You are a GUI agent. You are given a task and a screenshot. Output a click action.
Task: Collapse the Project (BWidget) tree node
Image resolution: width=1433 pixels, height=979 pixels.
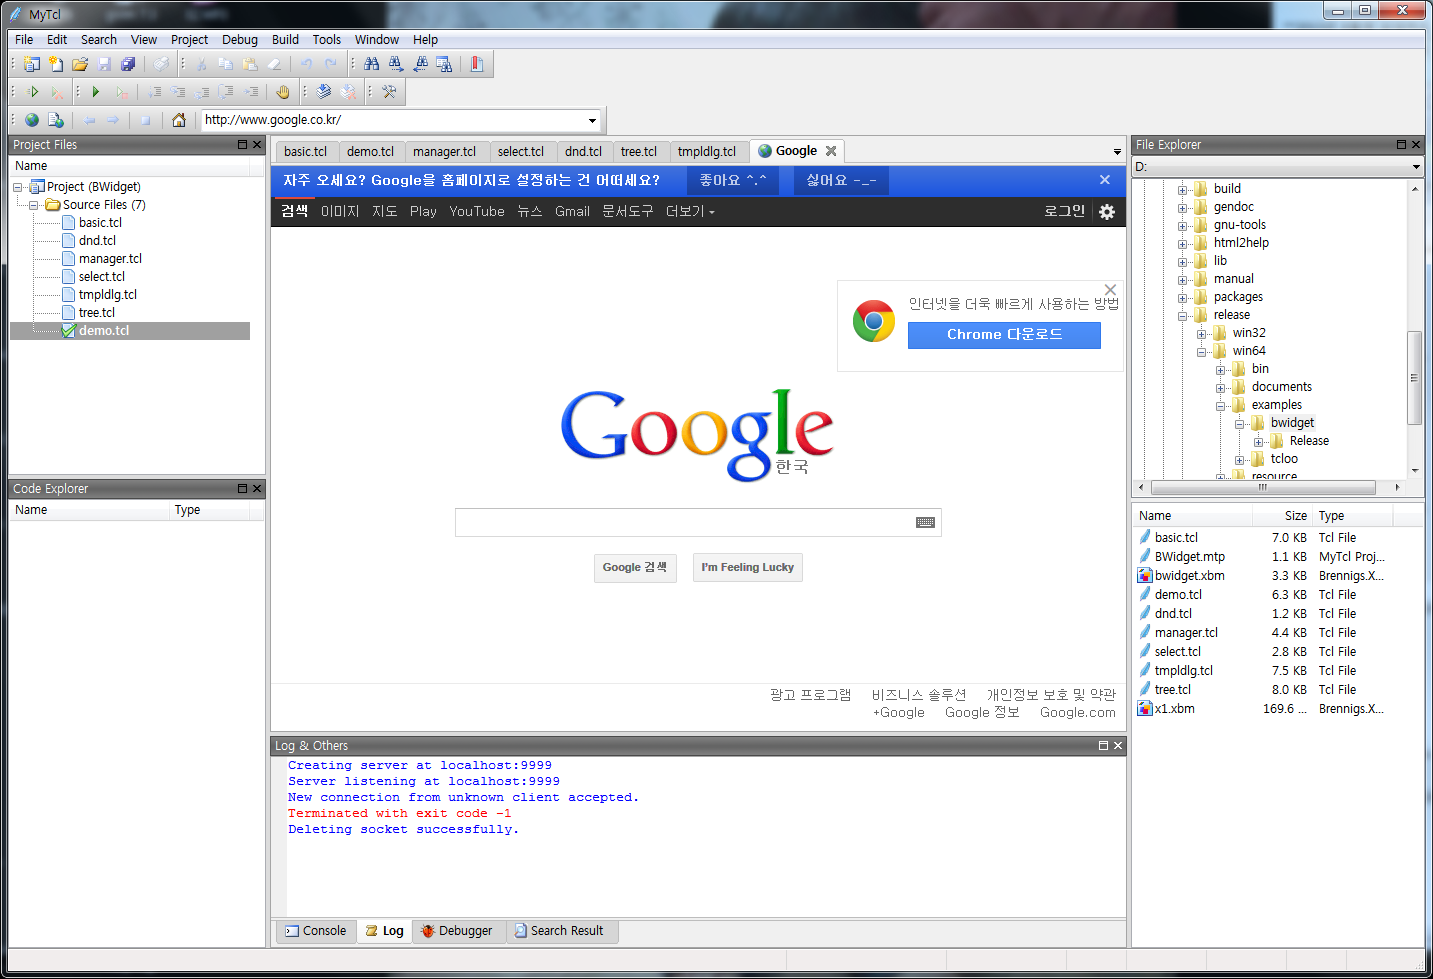pos(18,187)
